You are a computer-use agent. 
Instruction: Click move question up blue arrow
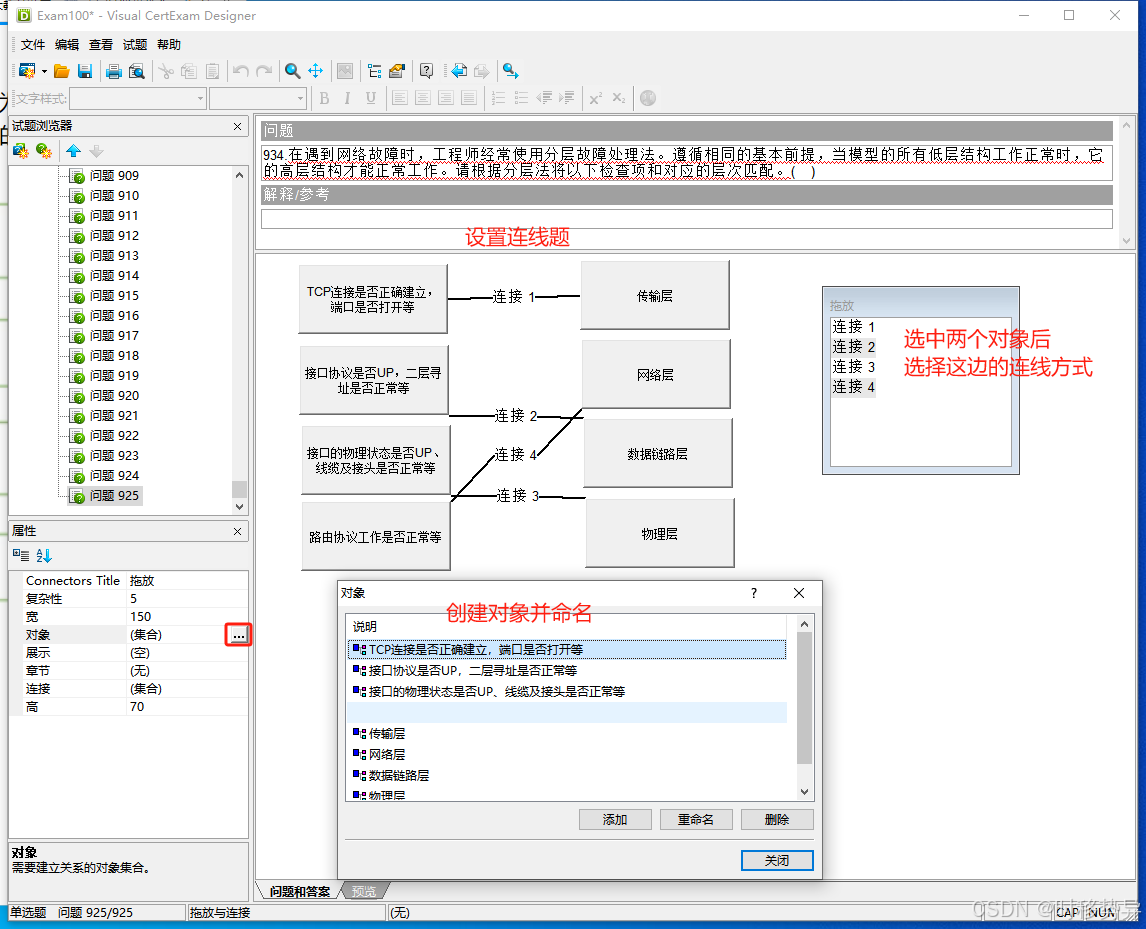73,151
